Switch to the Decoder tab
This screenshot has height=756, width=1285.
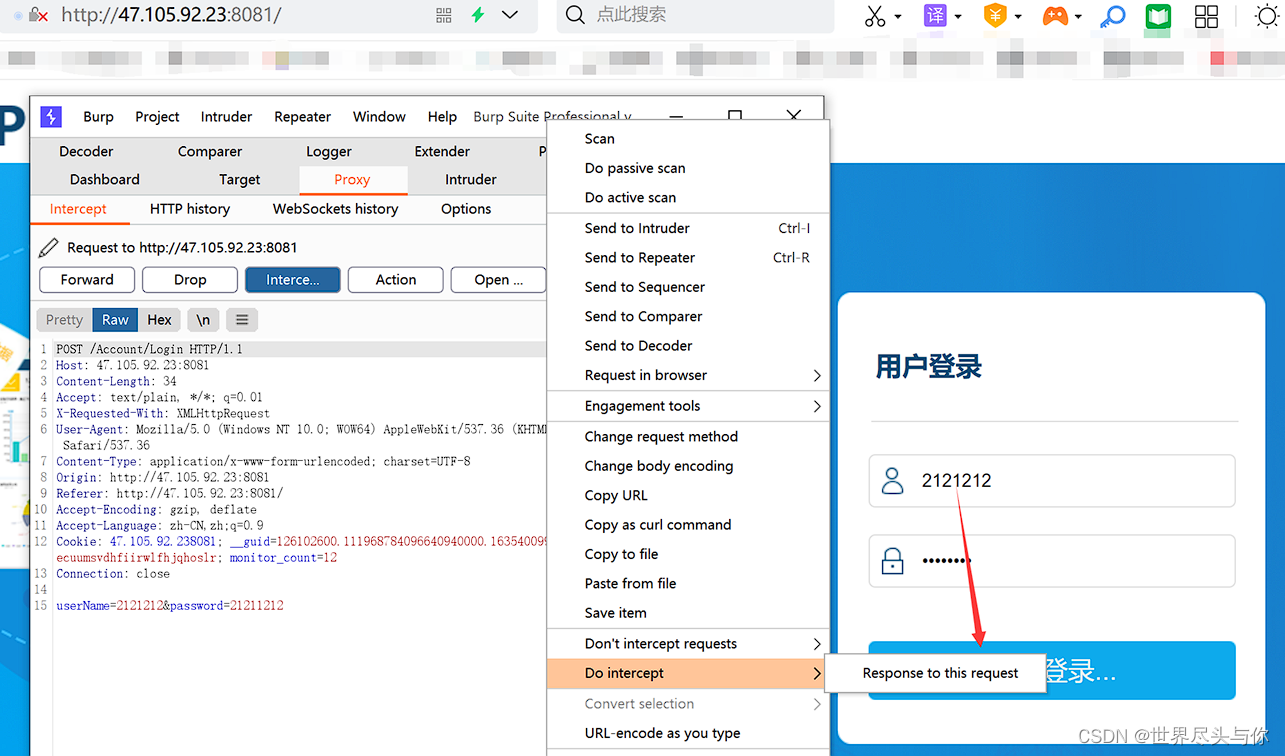(86, 152)
